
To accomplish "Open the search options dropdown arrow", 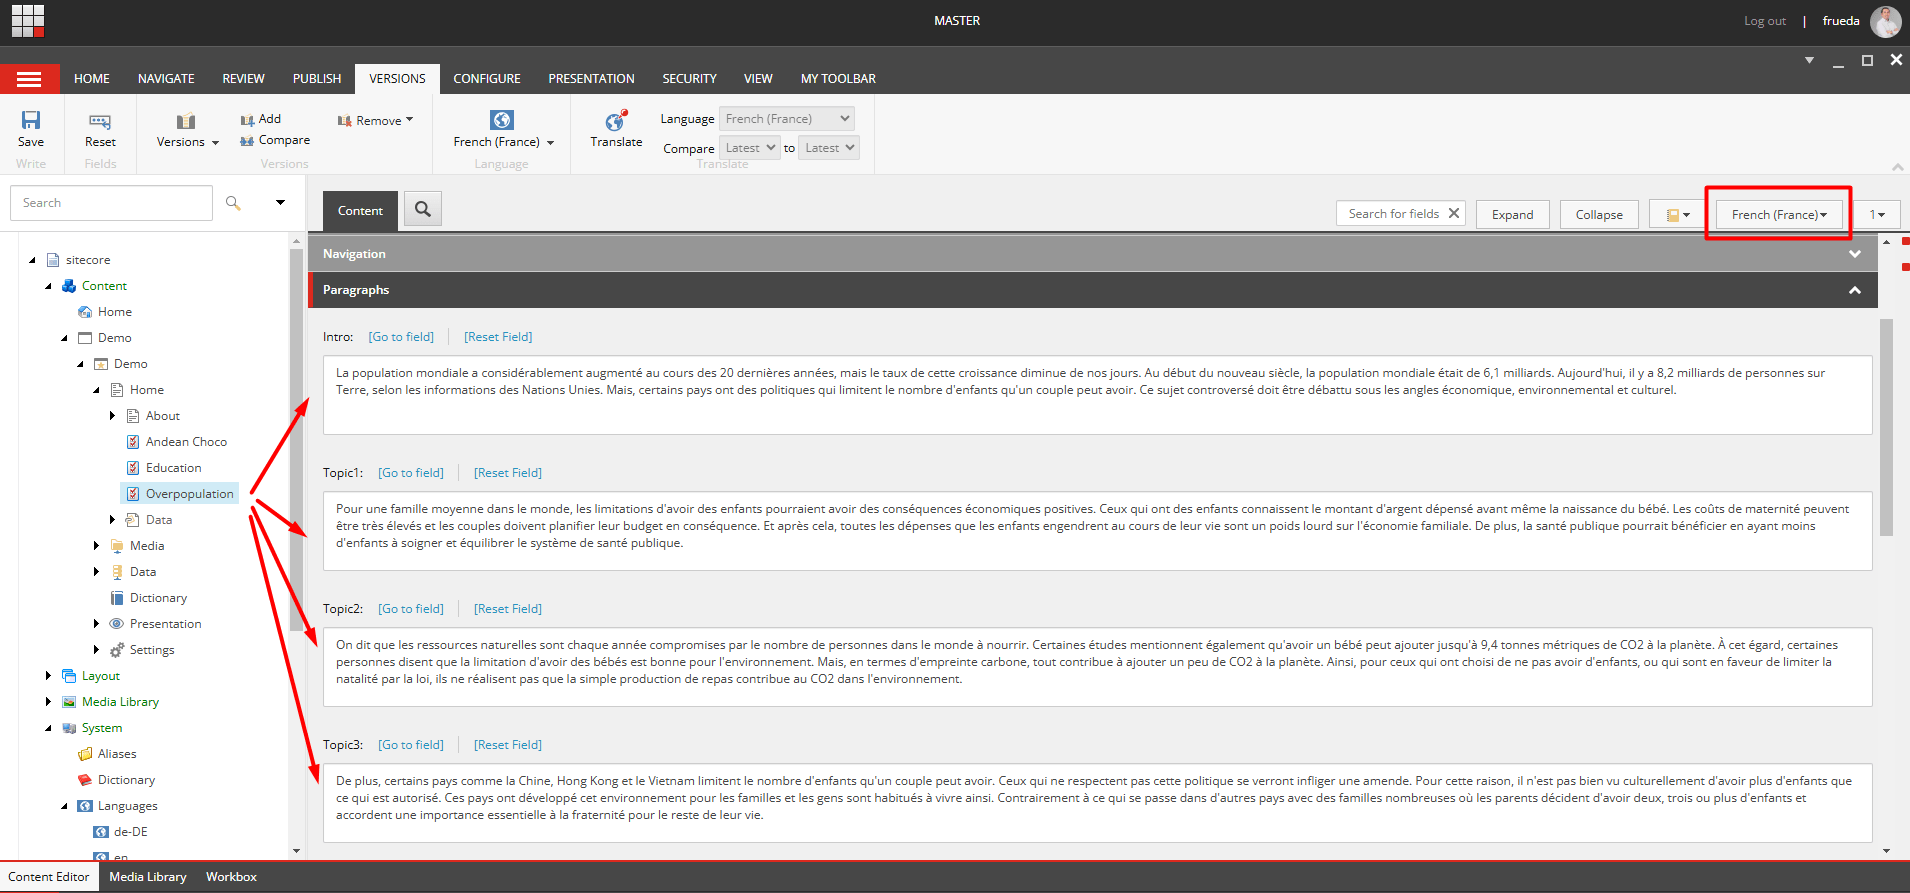I will (x=281, y=203).
